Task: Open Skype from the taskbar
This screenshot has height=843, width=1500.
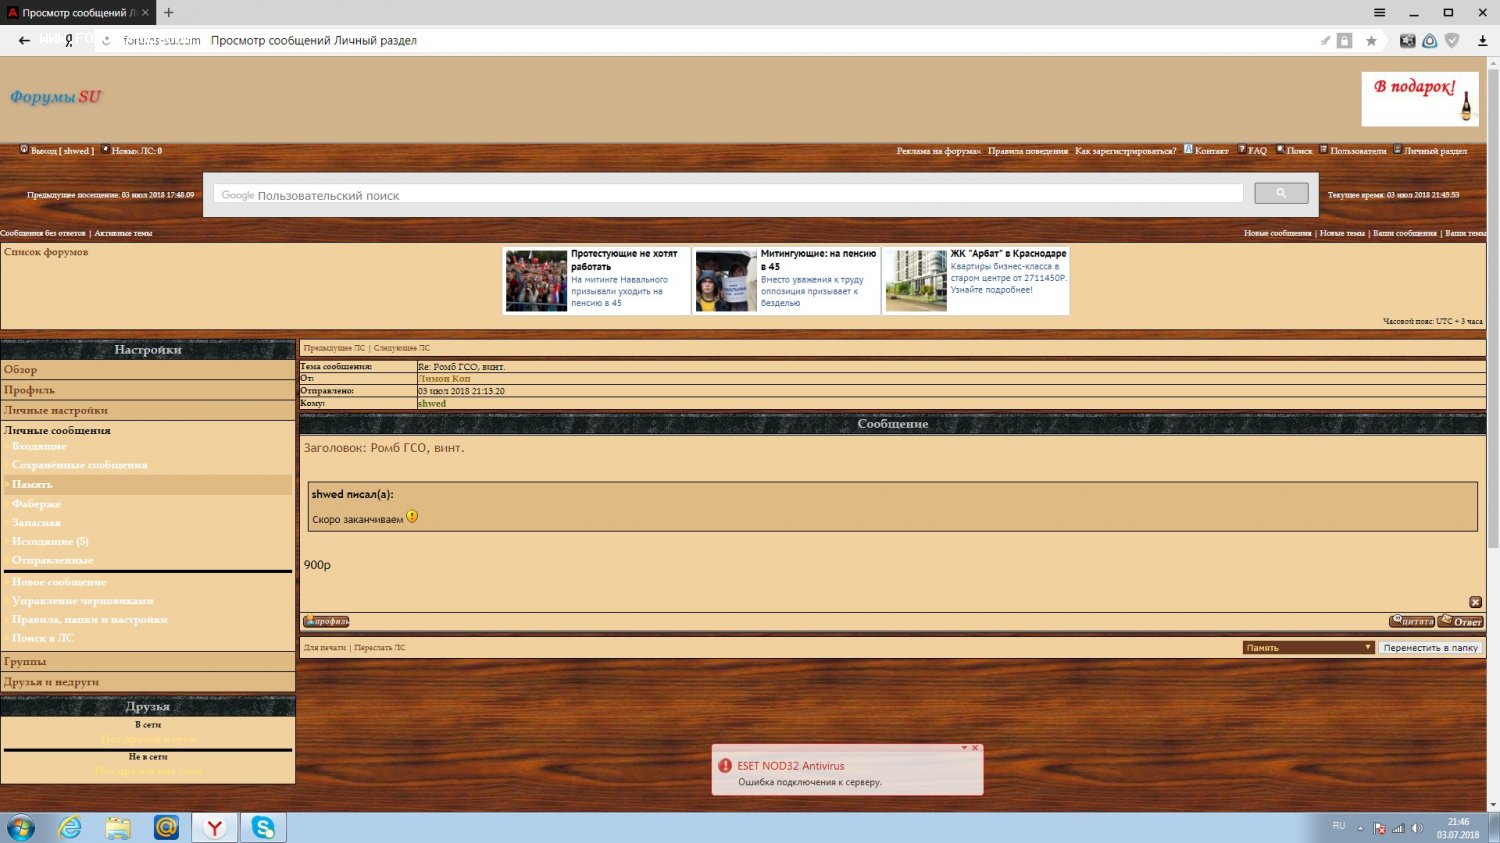Action: click(x=263, y=827)
